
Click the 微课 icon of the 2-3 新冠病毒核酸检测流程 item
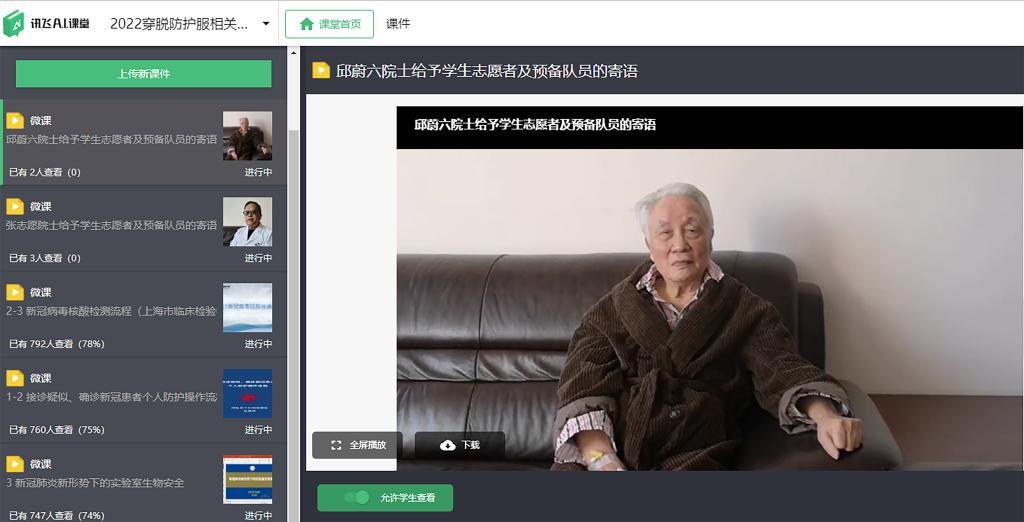tap(15, 293)
